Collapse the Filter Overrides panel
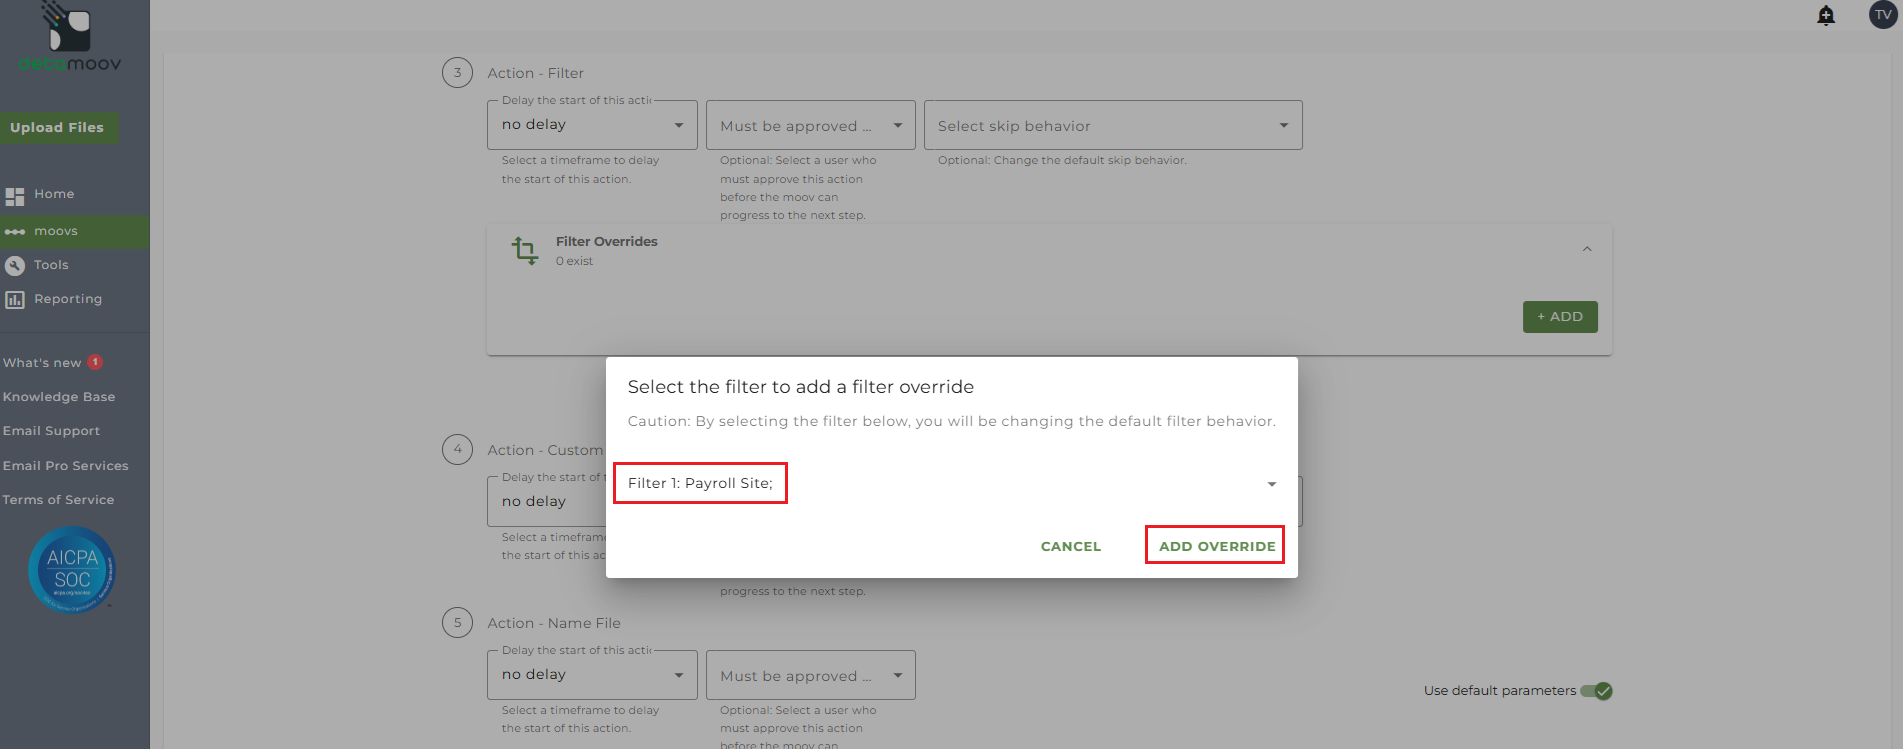The width and height of the screenshot is (1903, 749). tap(1587, 249)
